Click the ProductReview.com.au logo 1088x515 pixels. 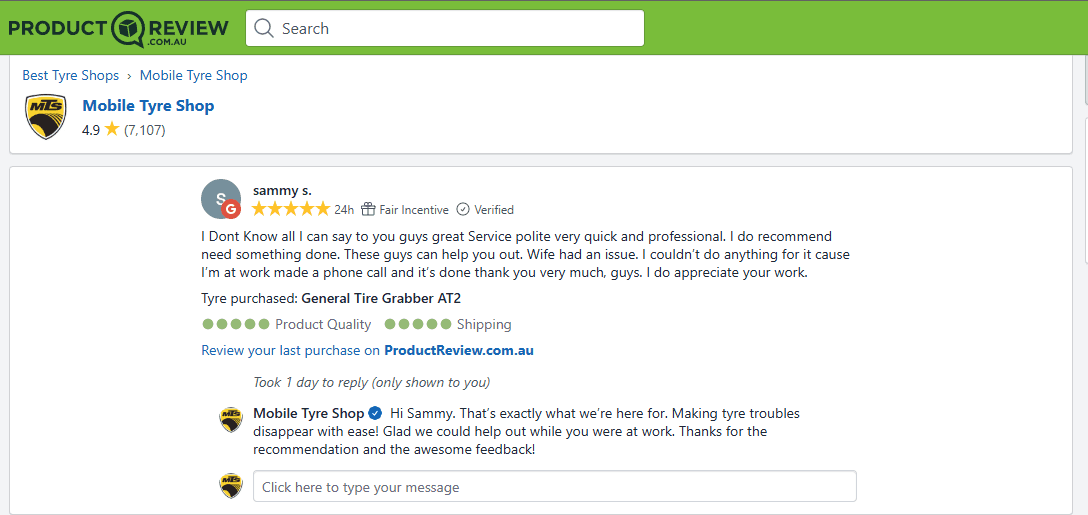117,28
